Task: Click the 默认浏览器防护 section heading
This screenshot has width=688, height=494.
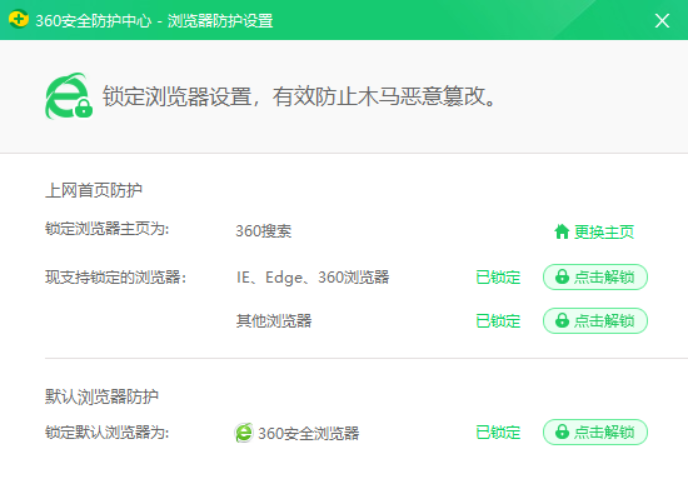Action: pos(102,397)
